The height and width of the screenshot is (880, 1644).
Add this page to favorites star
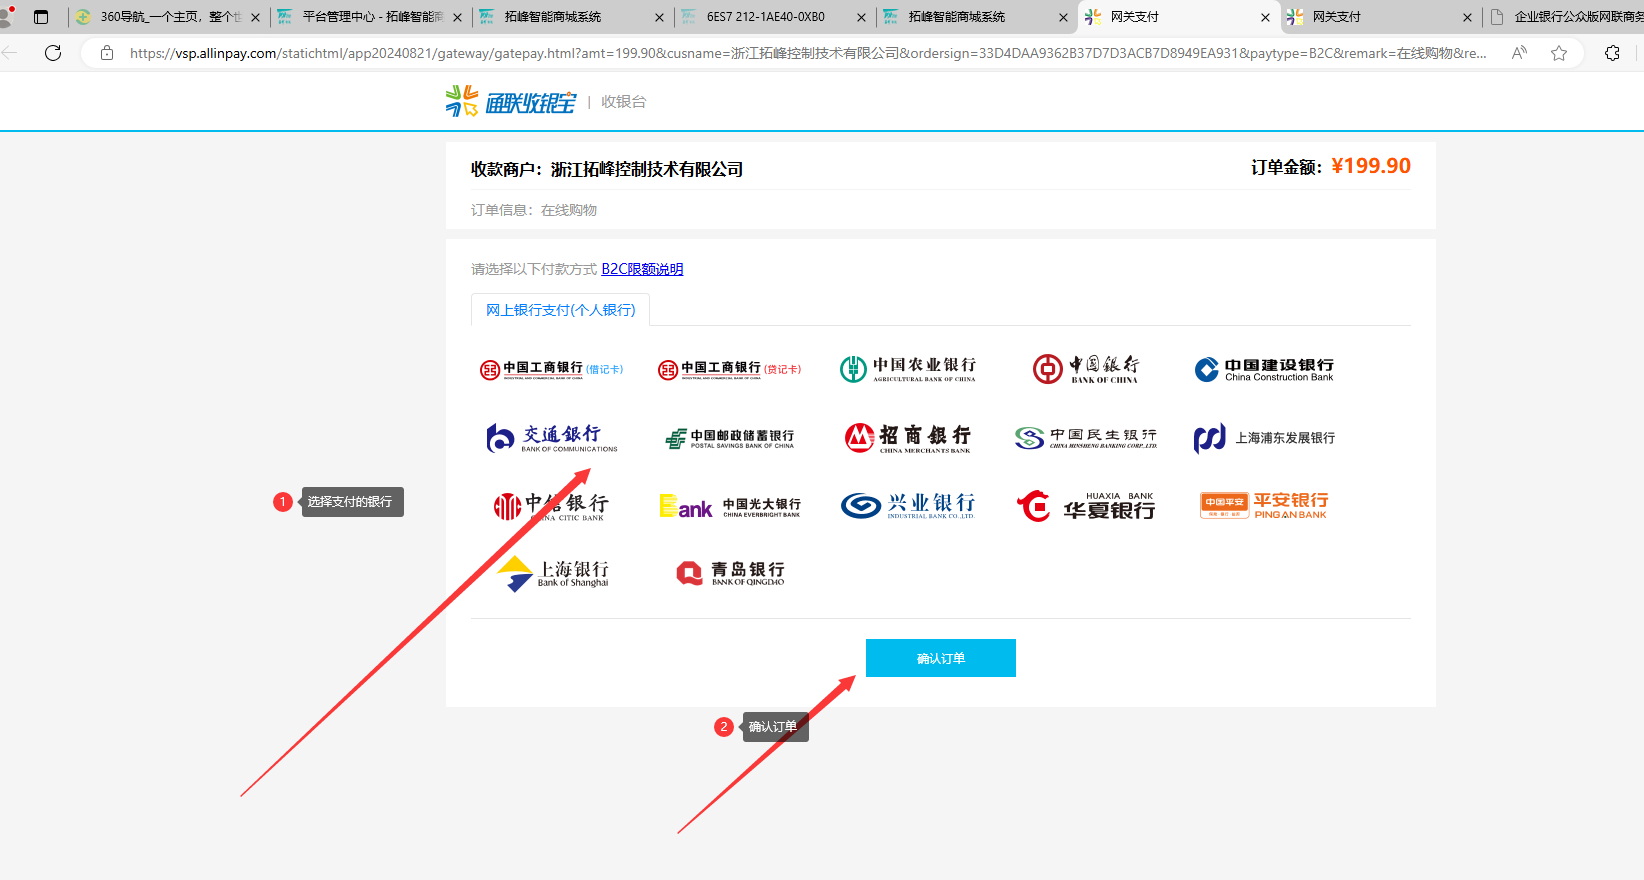click(x=1559, y=53)
